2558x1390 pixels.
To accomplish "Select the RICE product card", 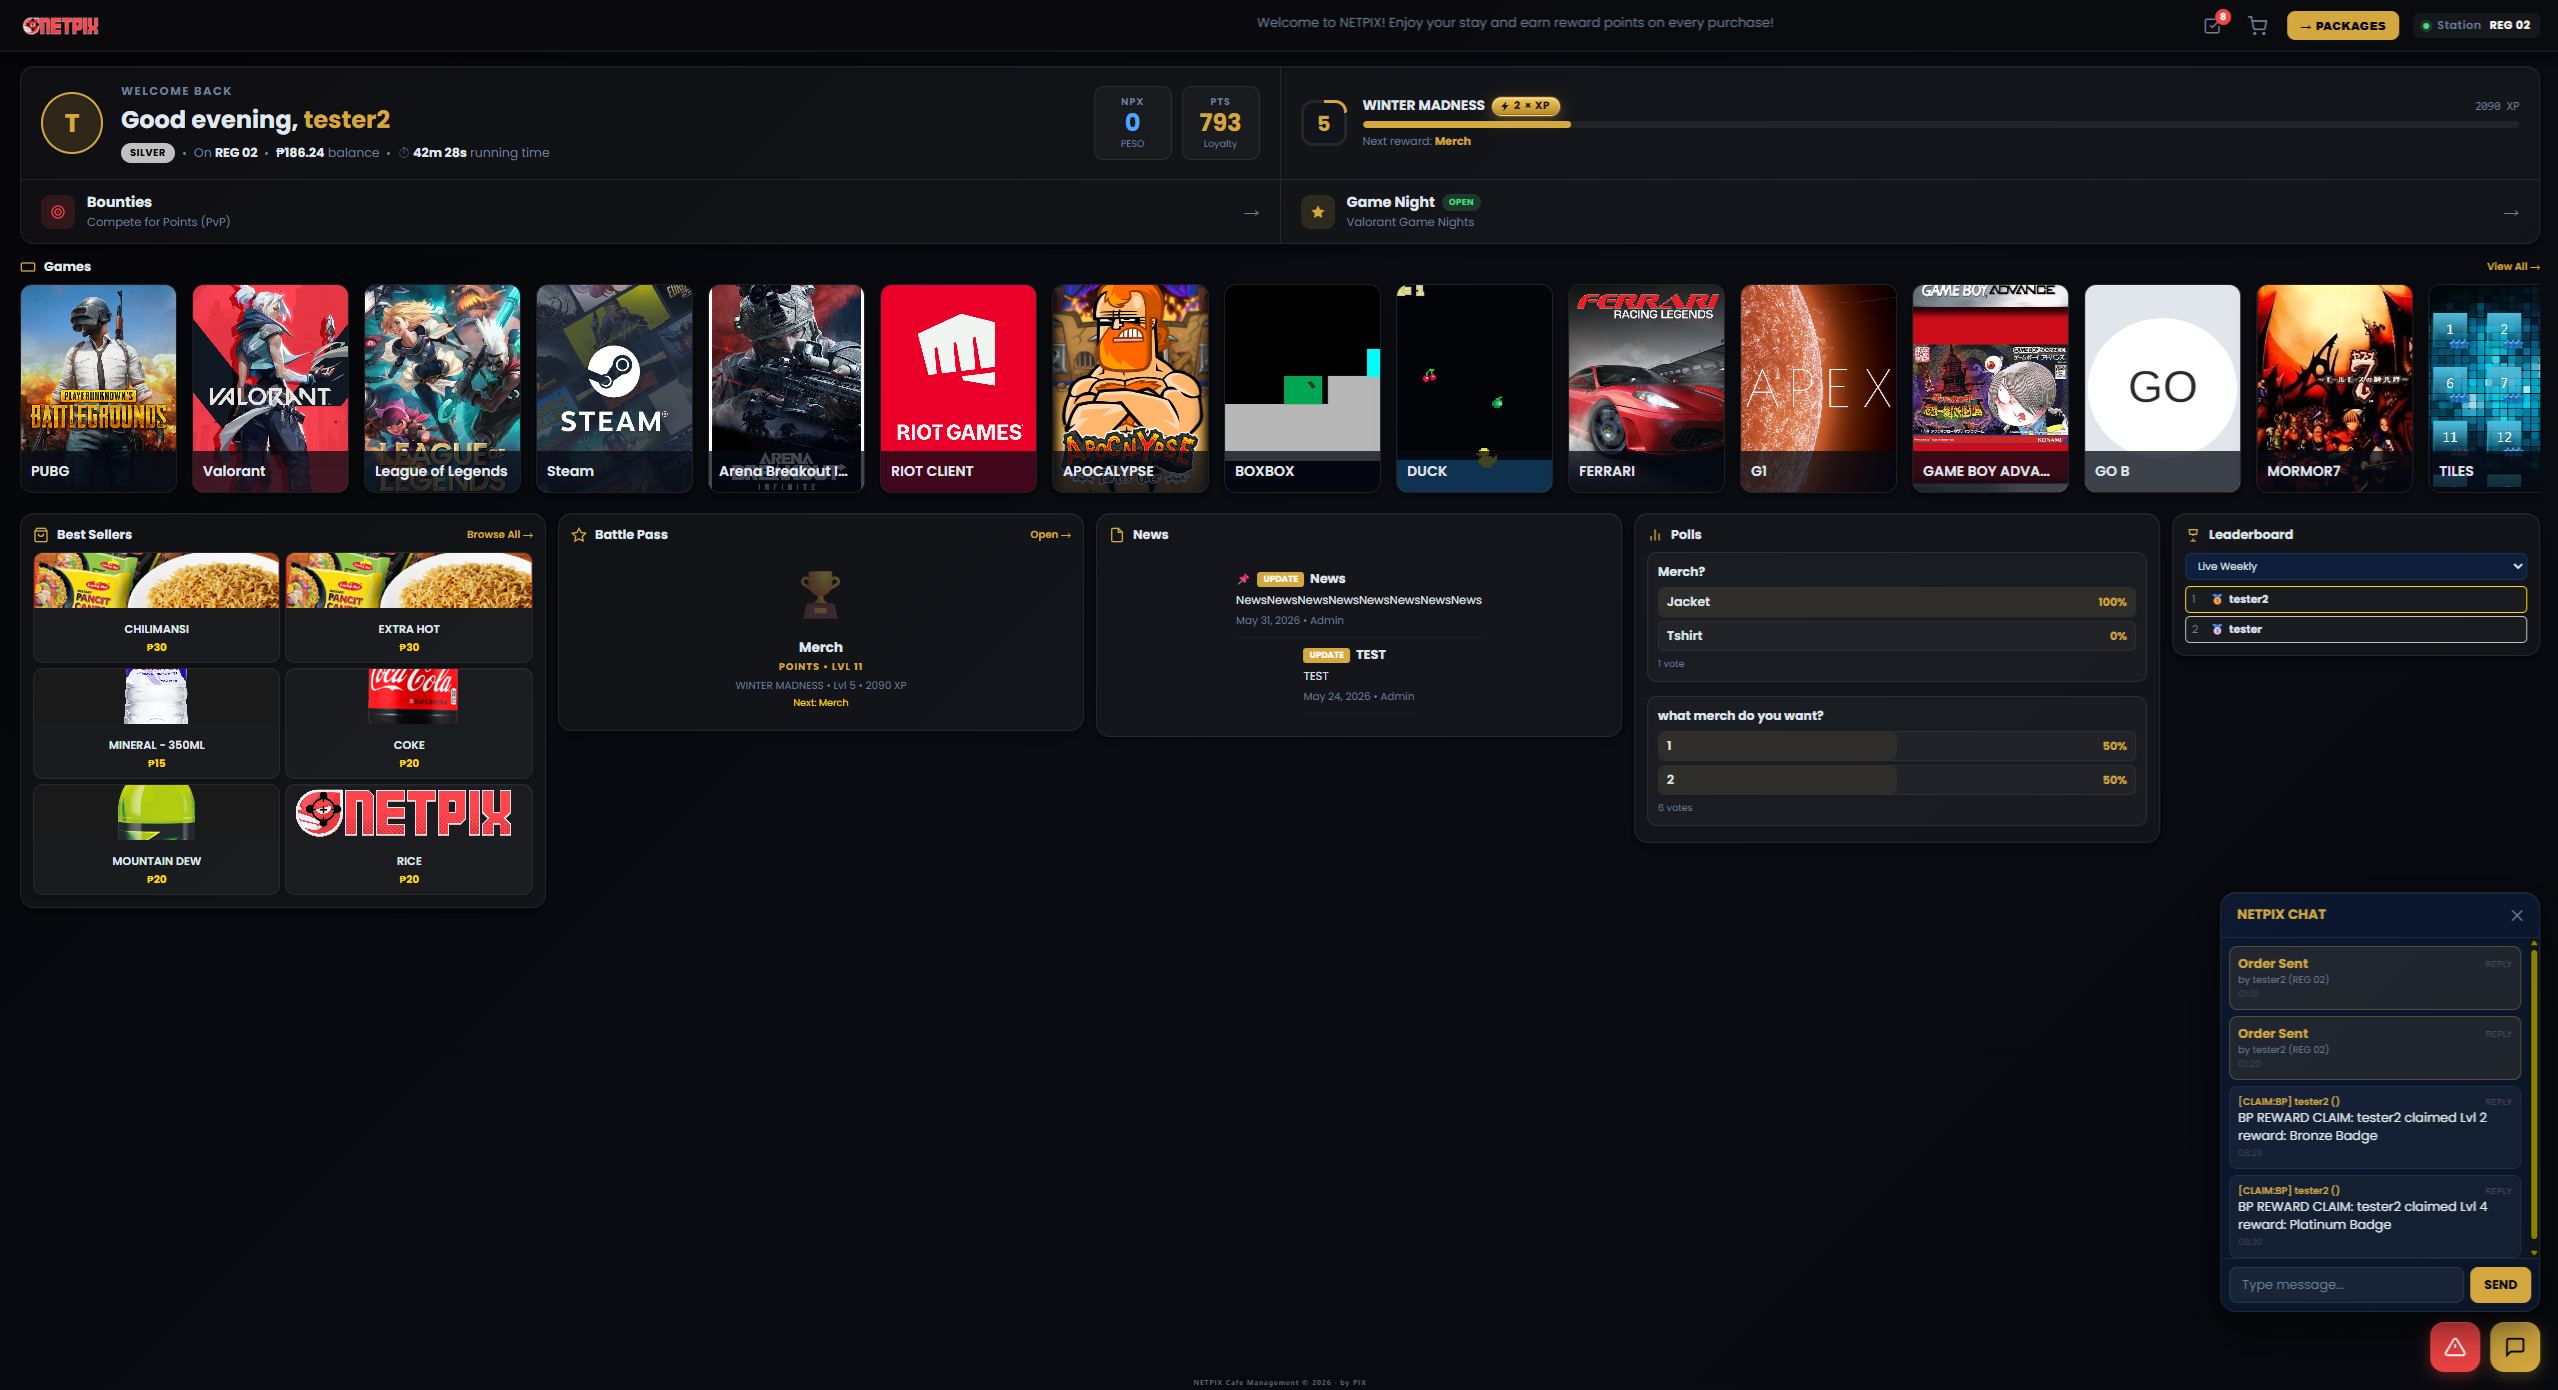I will coord(409,839).
